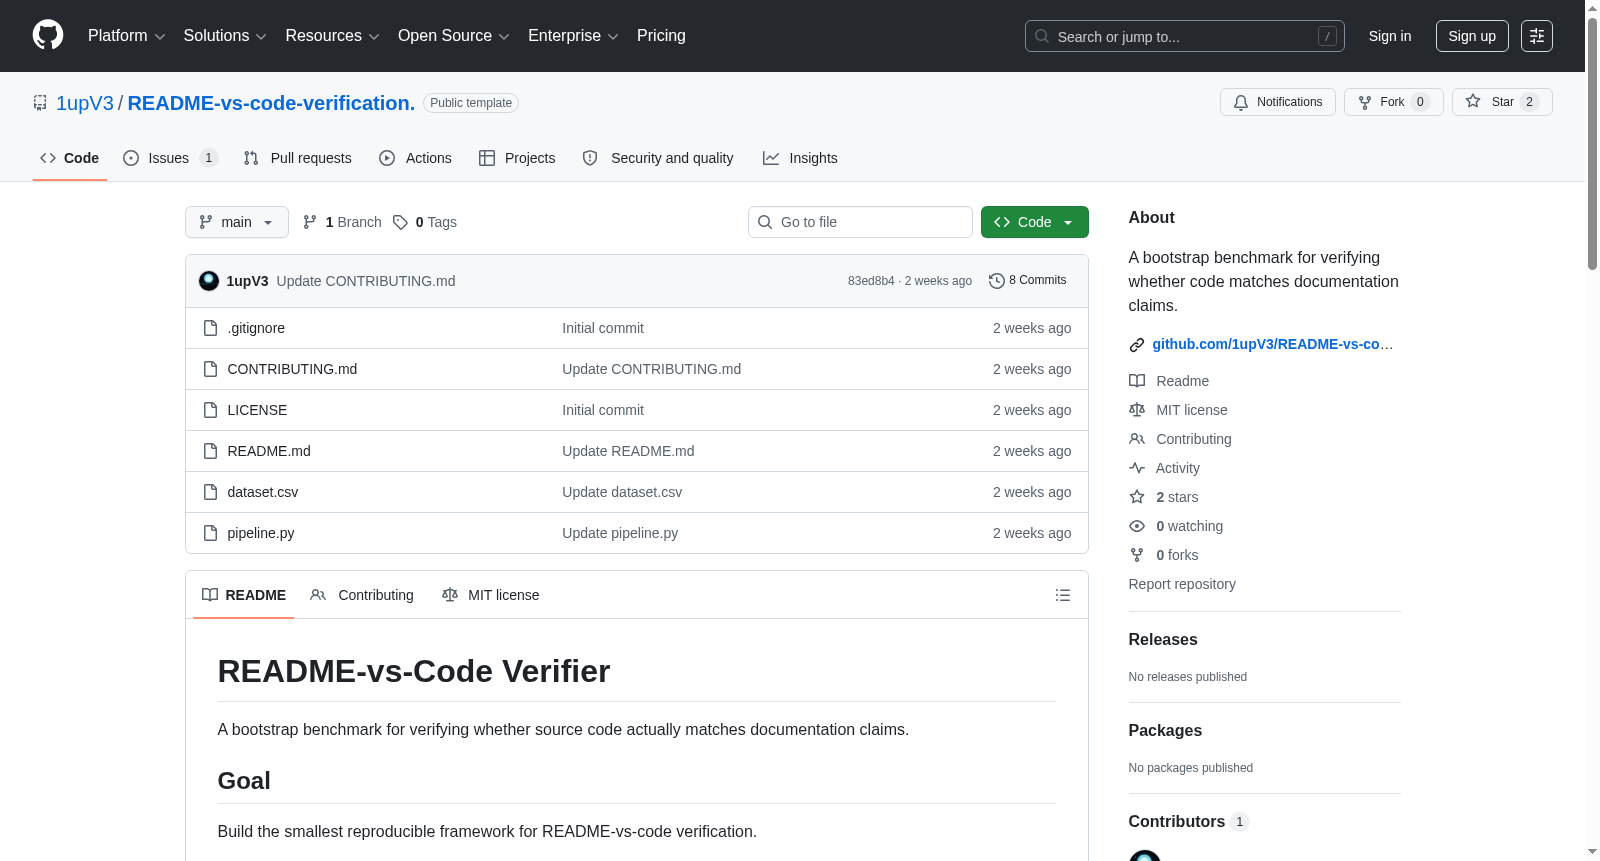
Task: Switch to Security and quality tab
Action: [658, 158]
